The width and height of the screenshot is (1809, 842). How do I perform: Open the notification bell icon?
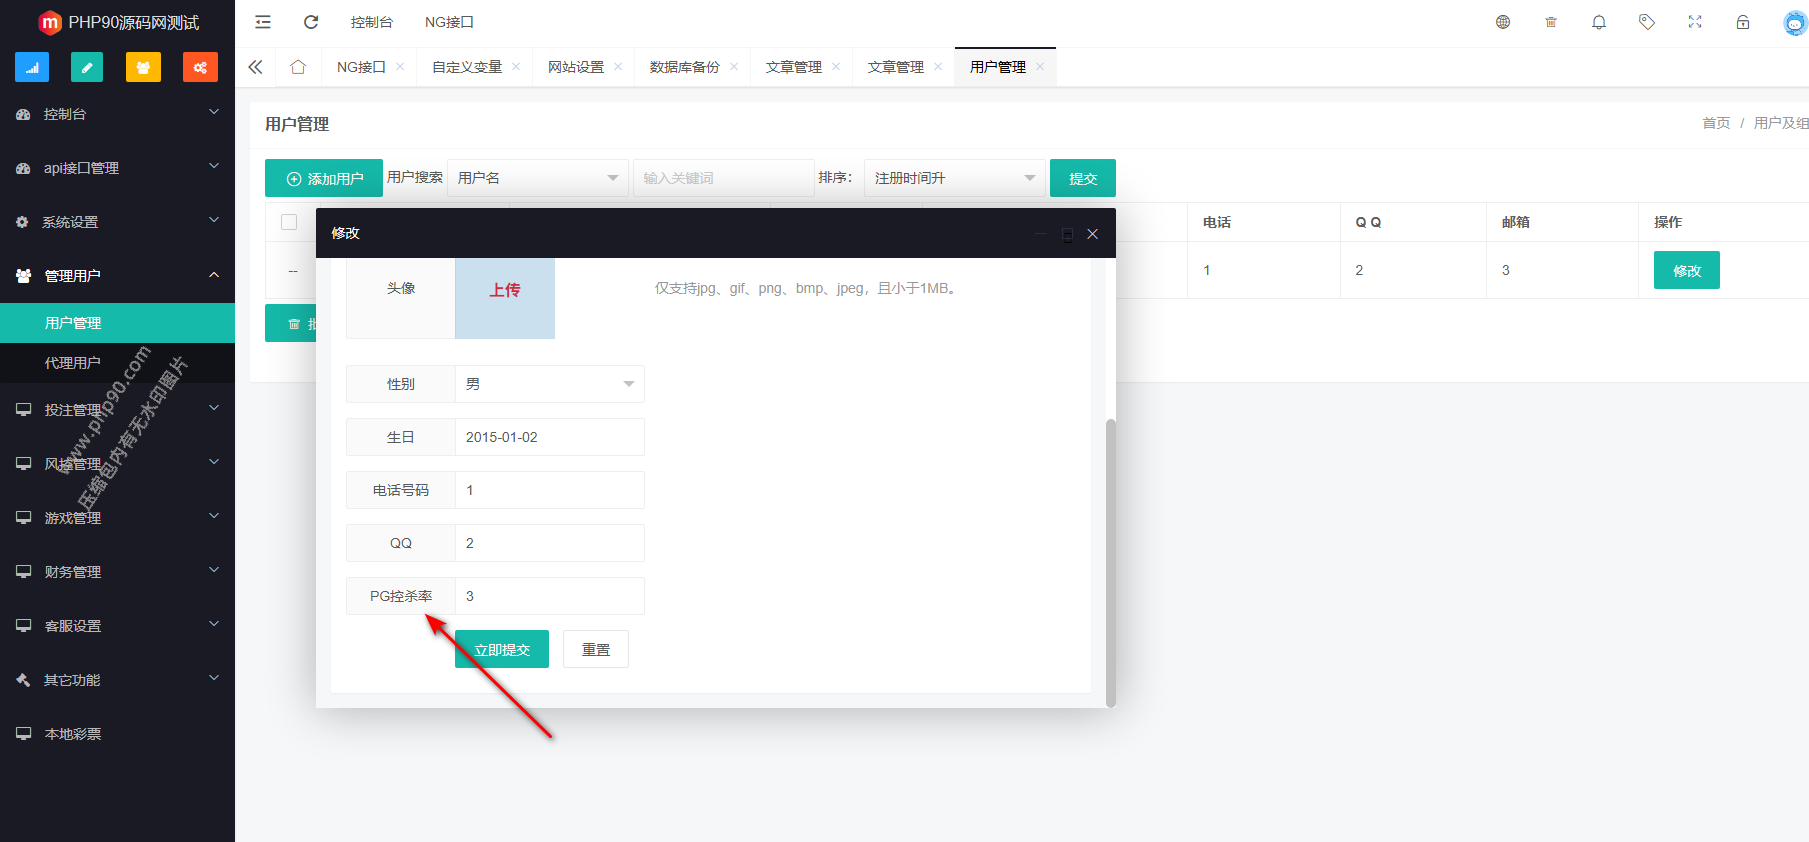pos(1599,22)
